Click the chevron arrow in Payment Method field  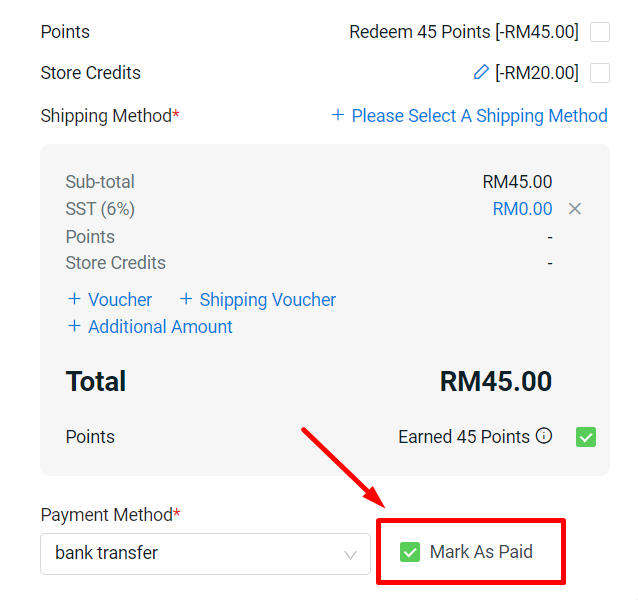[x=351, y=554]
